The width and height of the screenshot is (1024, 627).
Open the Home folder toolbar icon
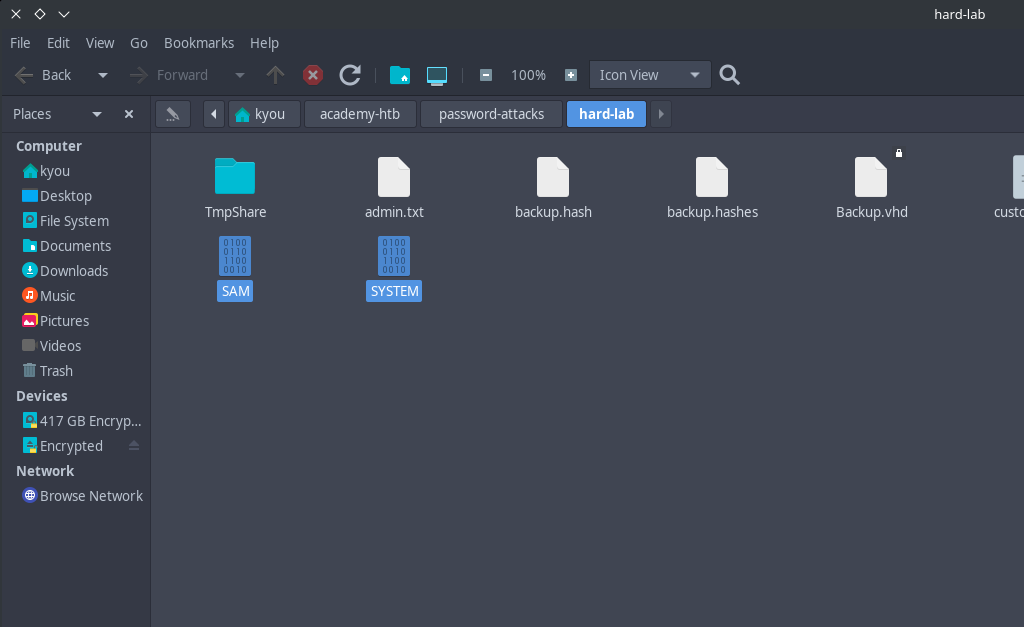pyautogui.click(x=400, y=75)
